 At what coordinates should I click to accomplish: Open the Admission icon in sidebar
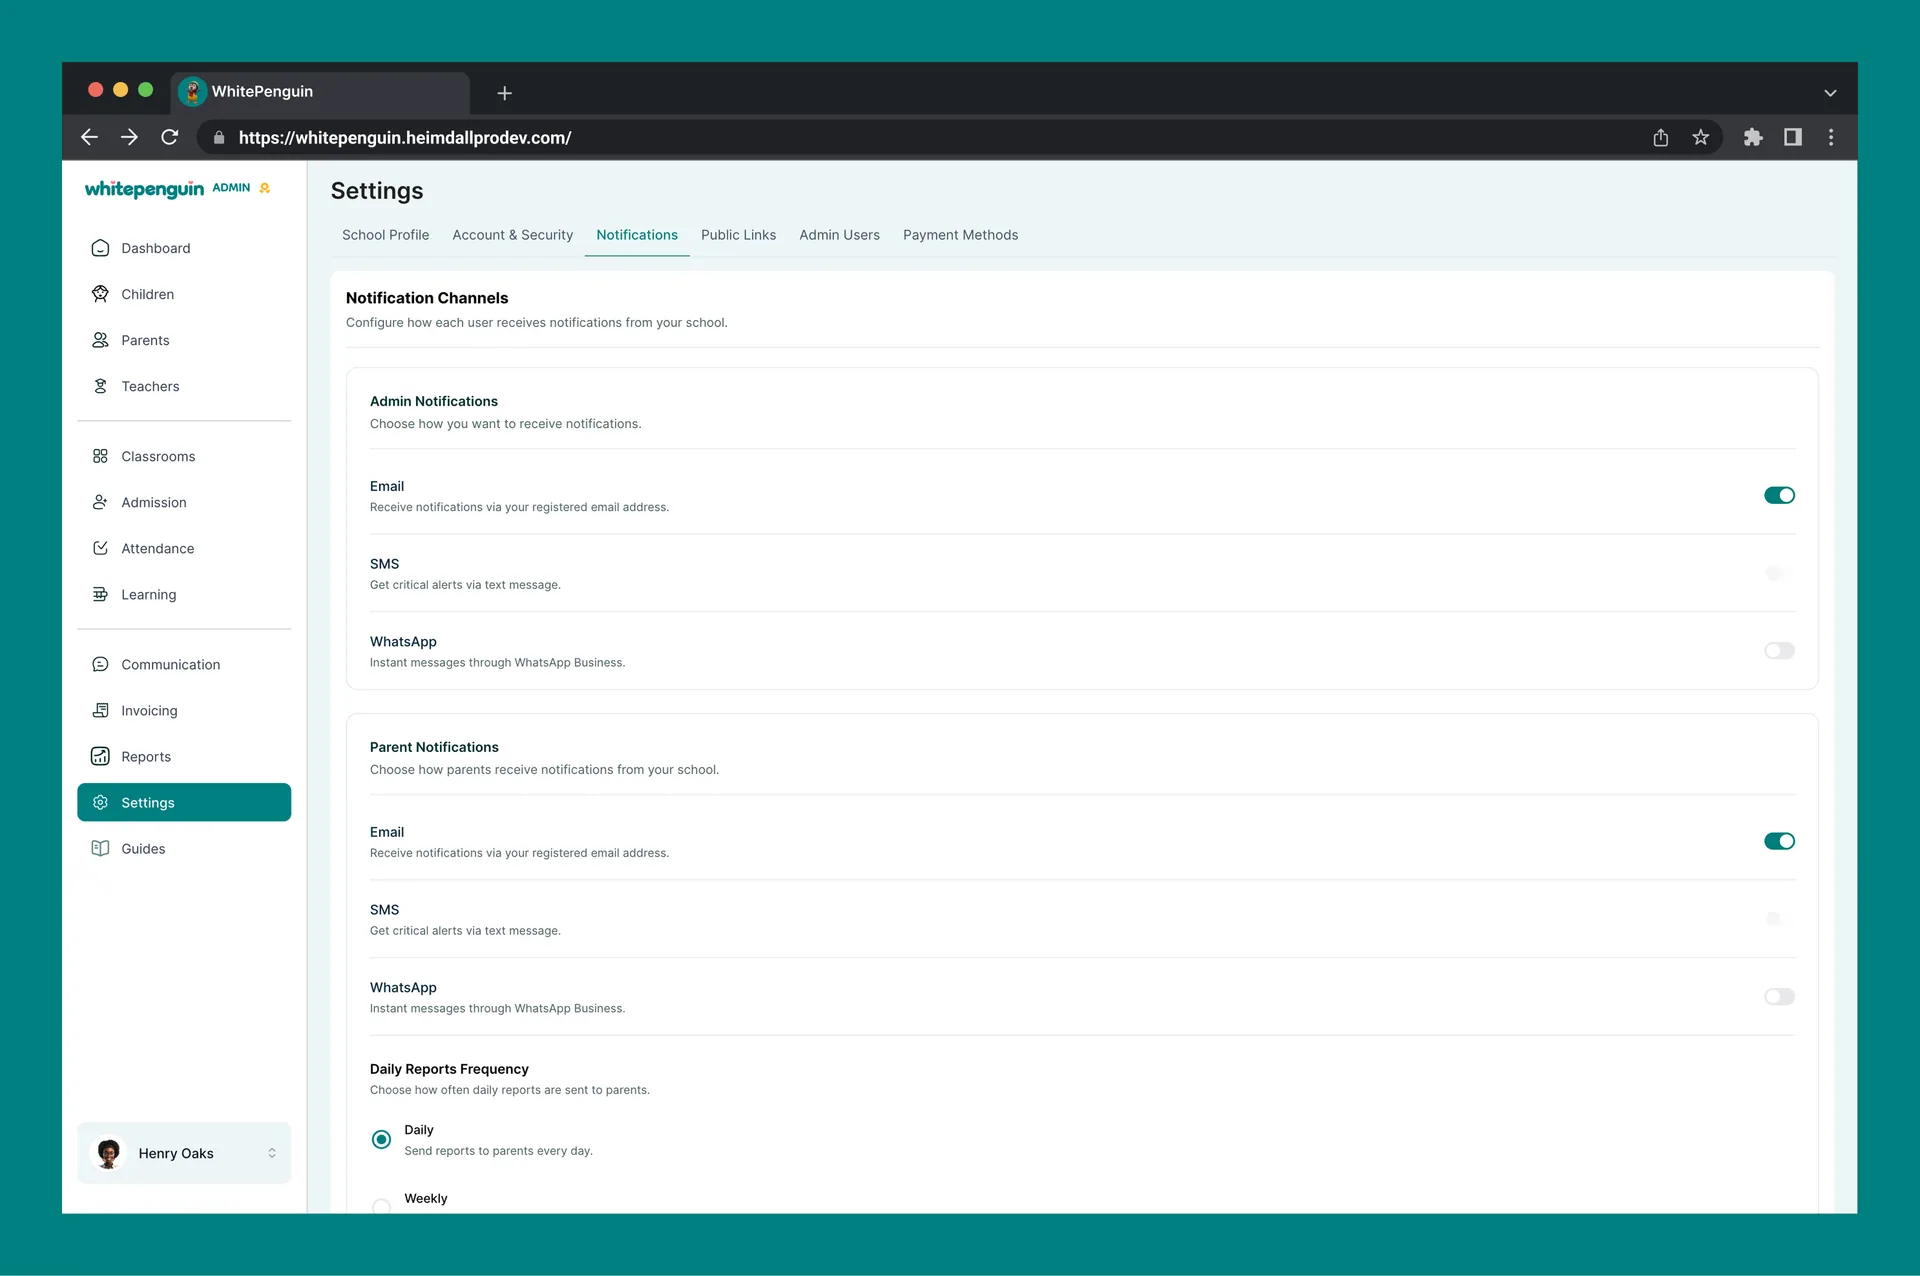pos(100,502)
